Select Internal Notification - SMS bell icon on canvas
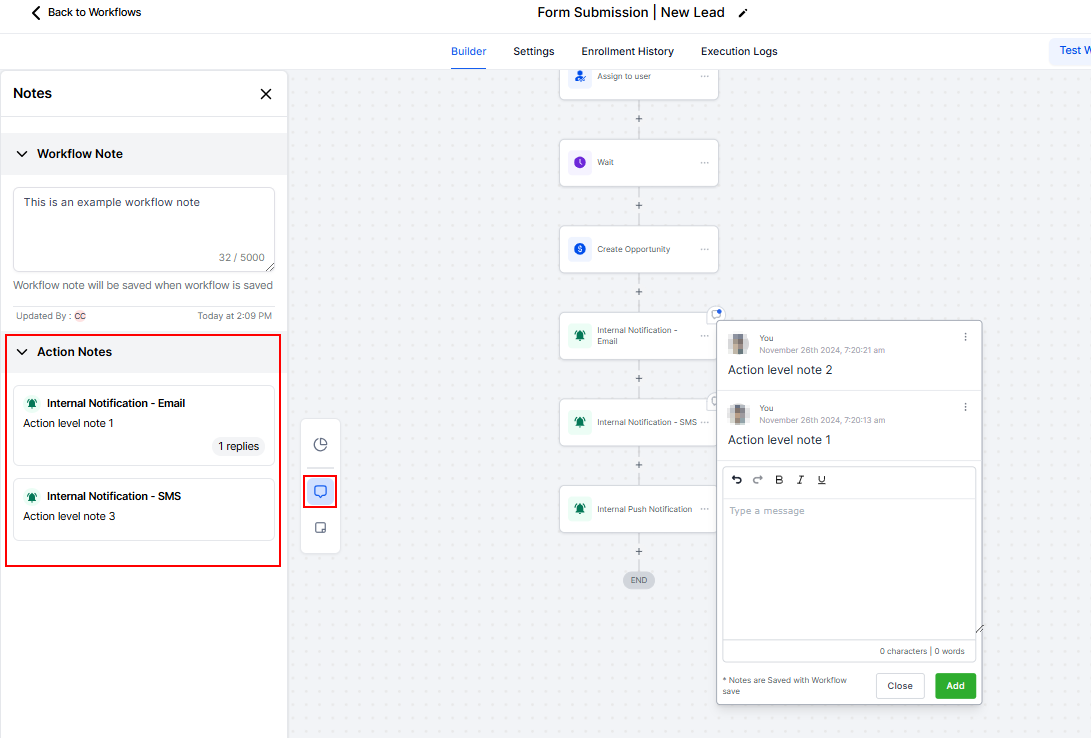Image resolution: width=1091 pixels, height=738 pixels. click(x=580, y=422)
